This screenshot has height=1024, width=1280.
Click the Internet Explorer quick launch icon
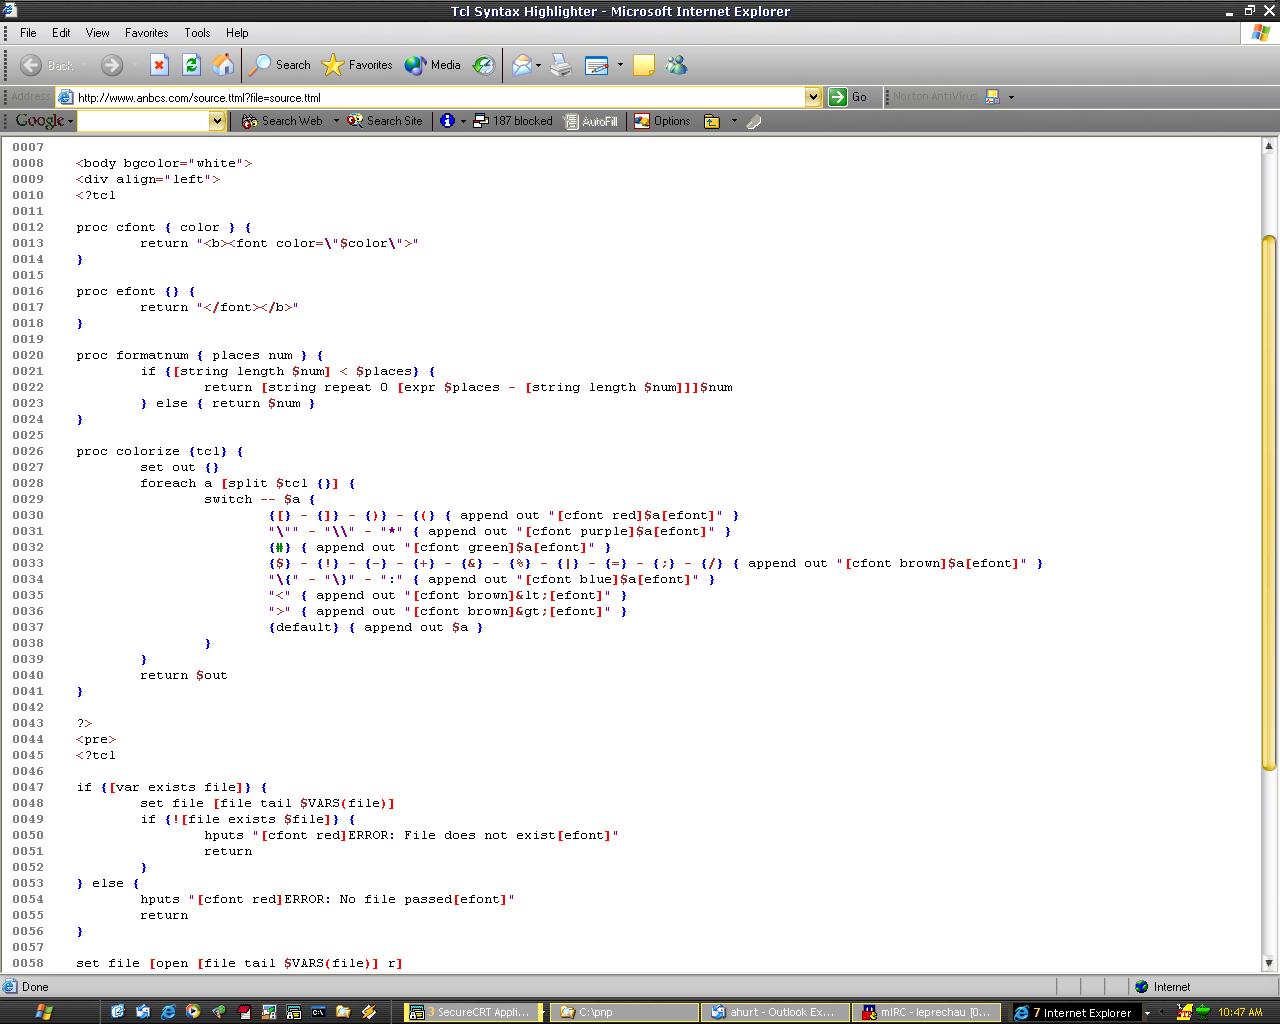(168, 1012)
